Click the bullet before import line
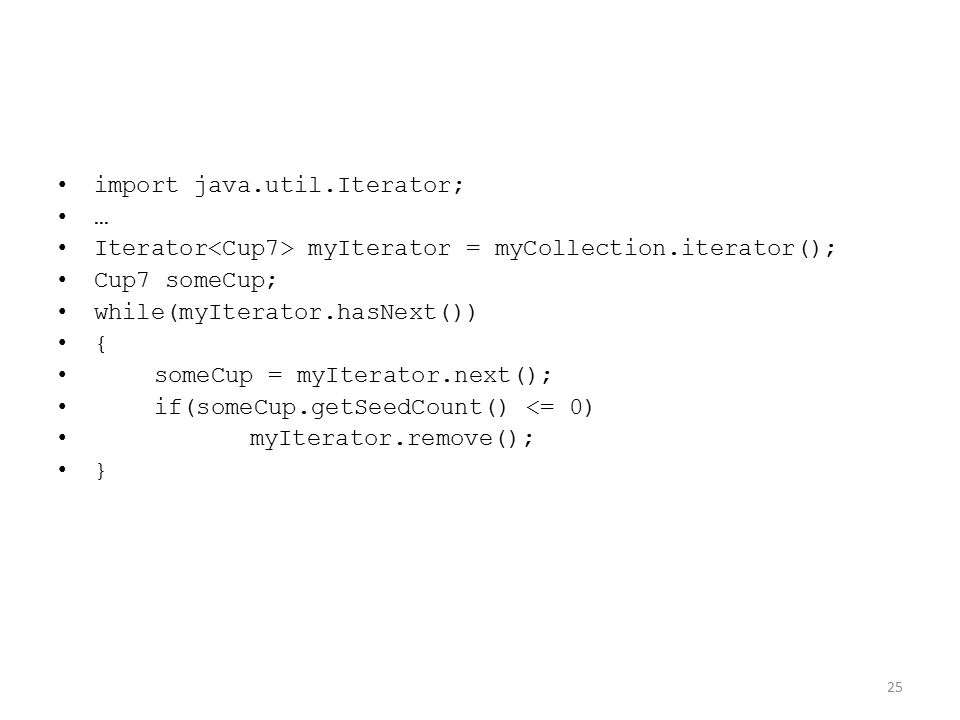This screenshot has width=960, height=720. tap(62, 184)
